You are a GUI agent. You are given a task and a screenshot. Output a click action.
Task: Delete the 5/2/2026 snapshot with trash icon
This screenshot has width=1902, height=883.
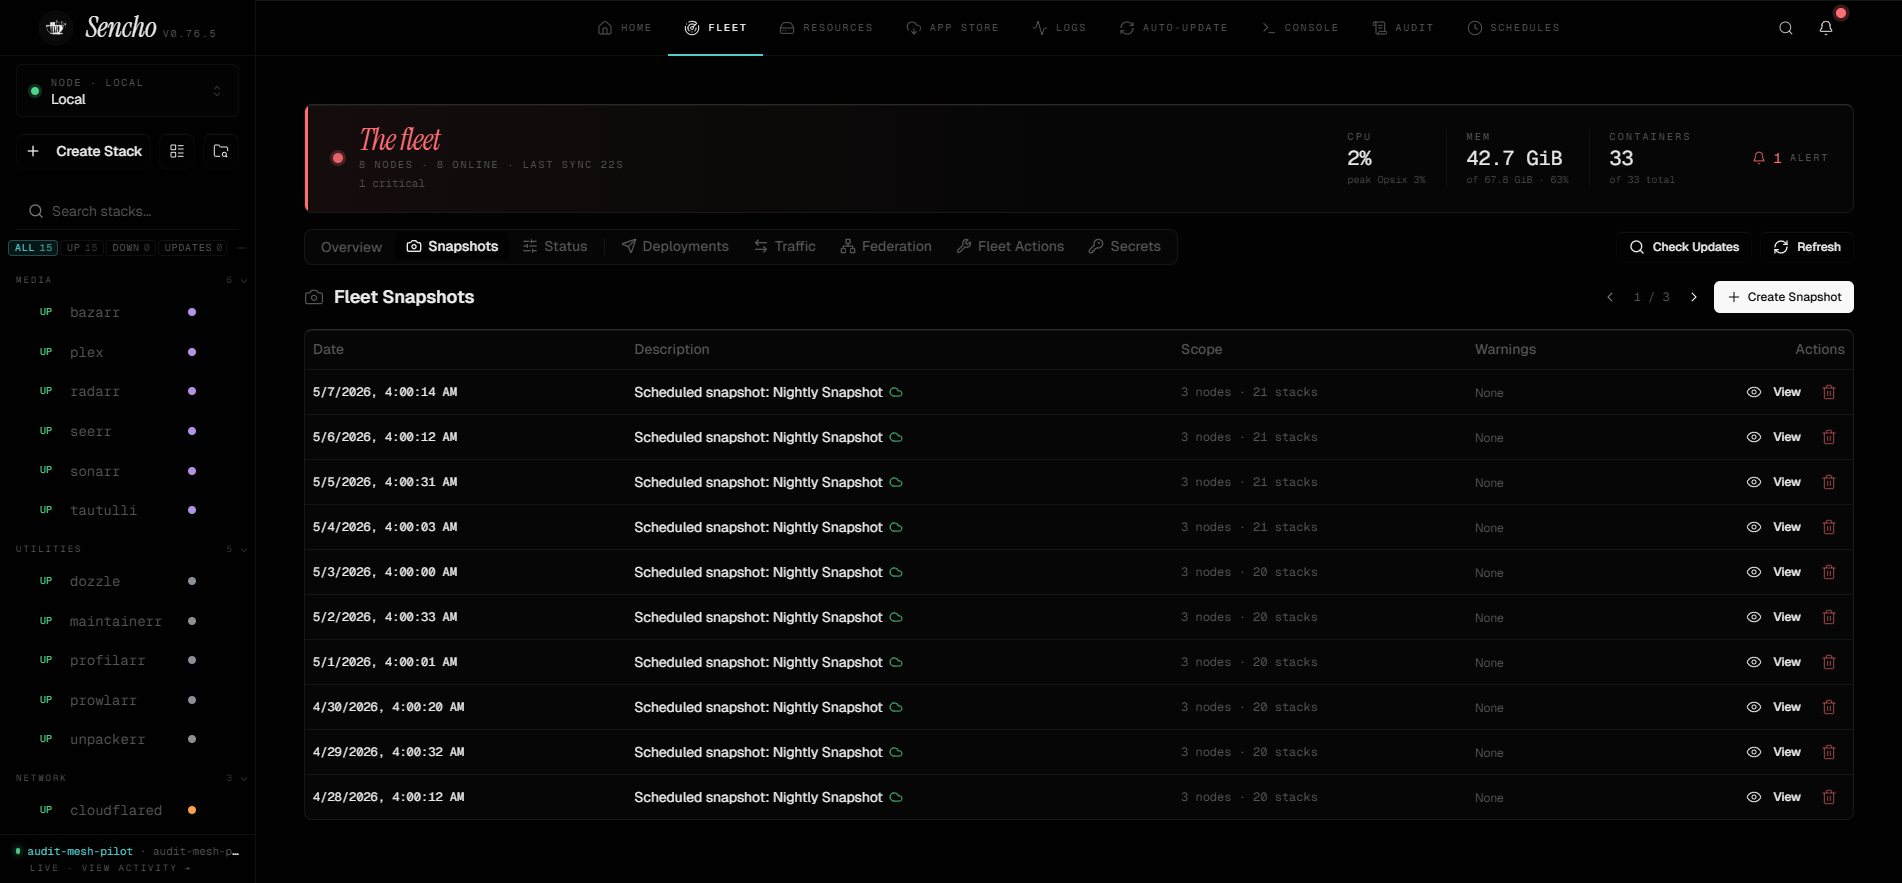pos(1829,617)
